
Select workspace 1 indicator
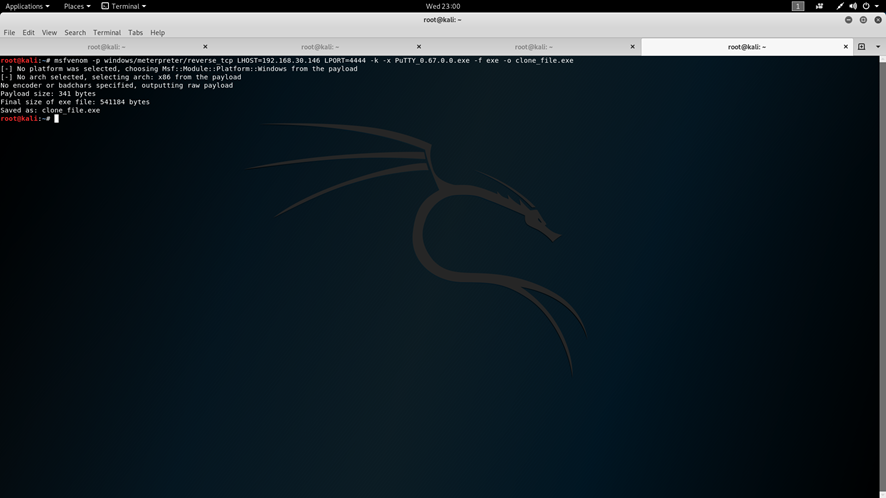[x=797, y=6]
